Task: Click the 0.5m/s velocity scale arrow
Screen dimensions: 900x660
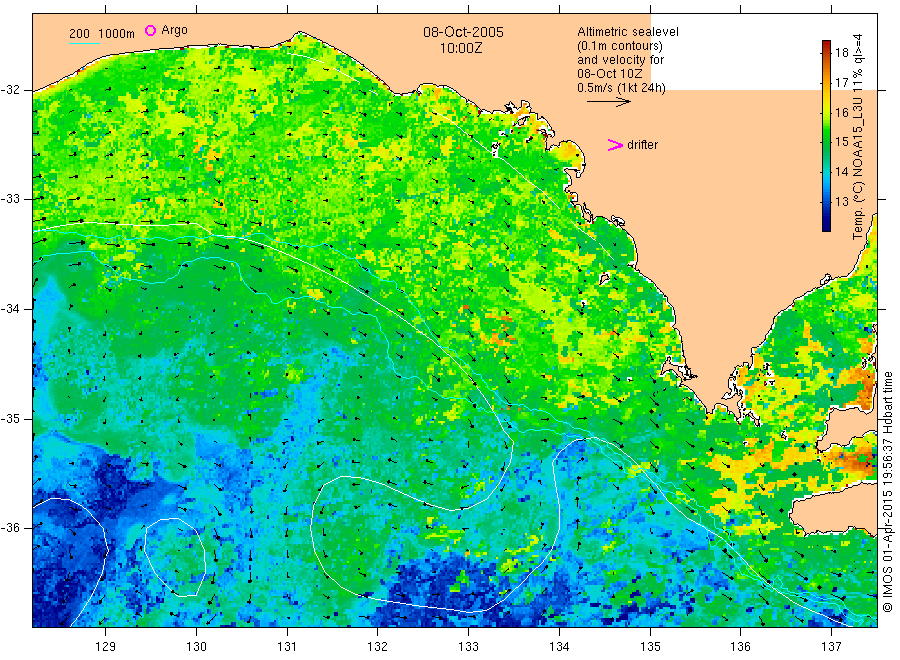Action: (x=609, y=102)
